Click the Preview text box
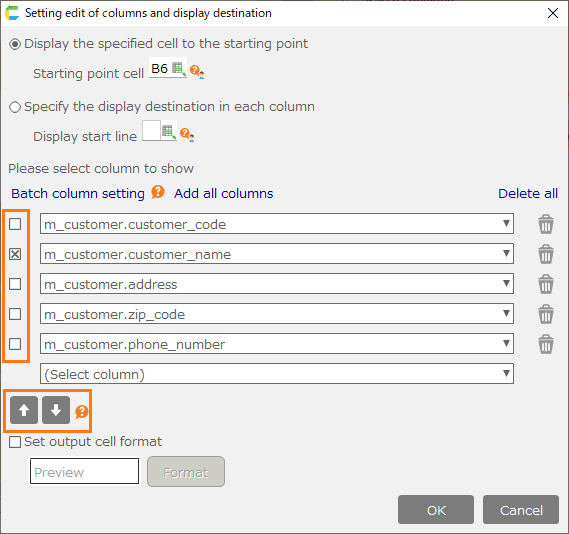 [84, 471]
